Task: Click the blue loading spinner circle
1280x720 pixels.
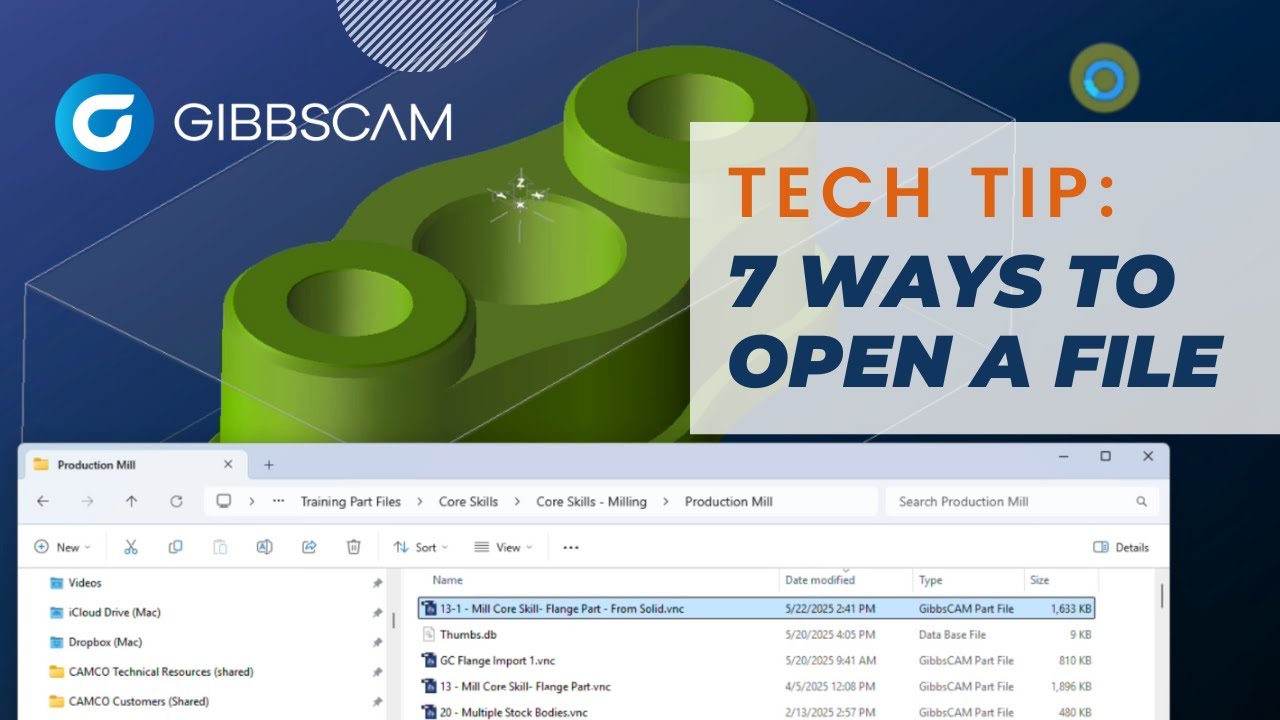Action: [x=1104, y=78]
